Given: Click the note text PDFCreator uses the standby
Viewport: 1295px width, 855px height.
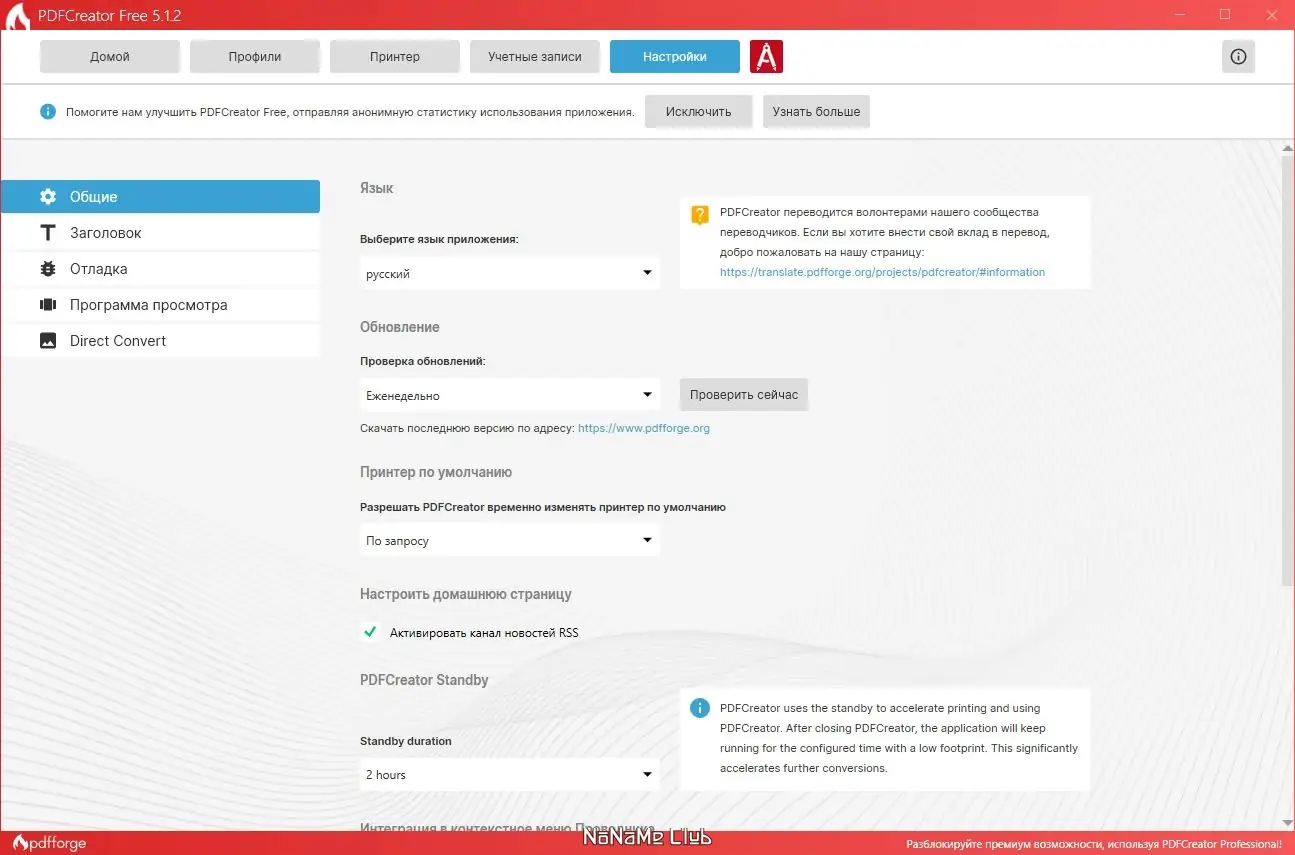Looking at the screenshot, I should point(900,738).
